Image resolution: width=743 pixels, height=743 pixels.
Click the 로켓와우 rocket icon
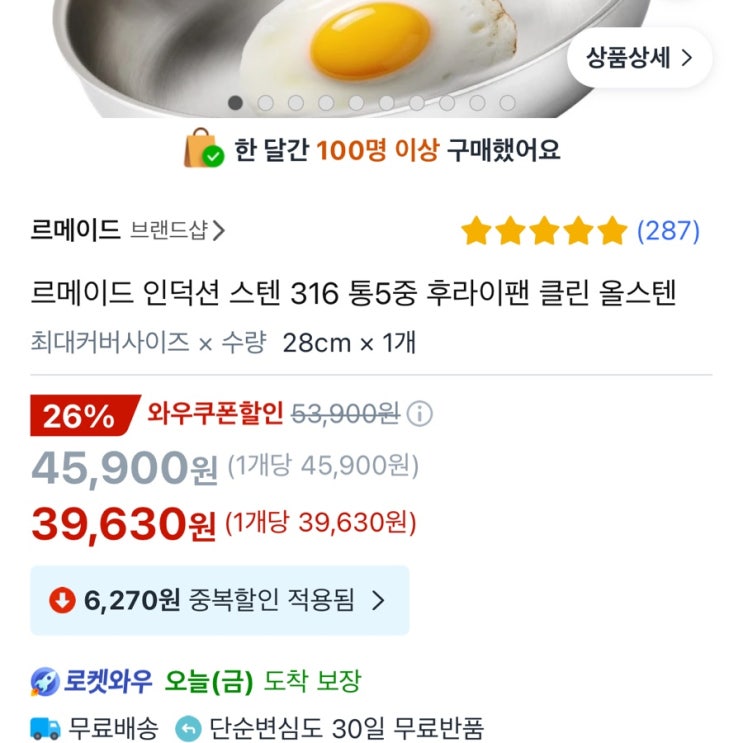[46, 683]
